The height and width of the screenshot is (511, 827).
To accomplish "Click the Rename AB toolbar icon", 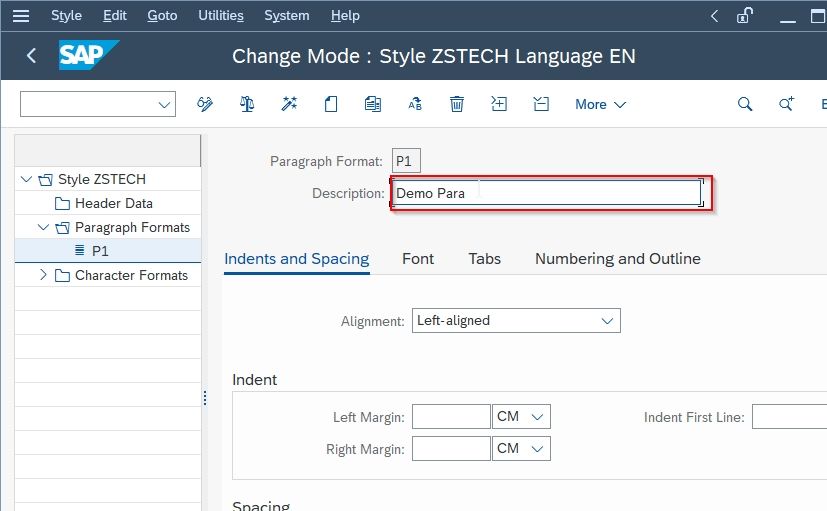I will coord(415,104).
